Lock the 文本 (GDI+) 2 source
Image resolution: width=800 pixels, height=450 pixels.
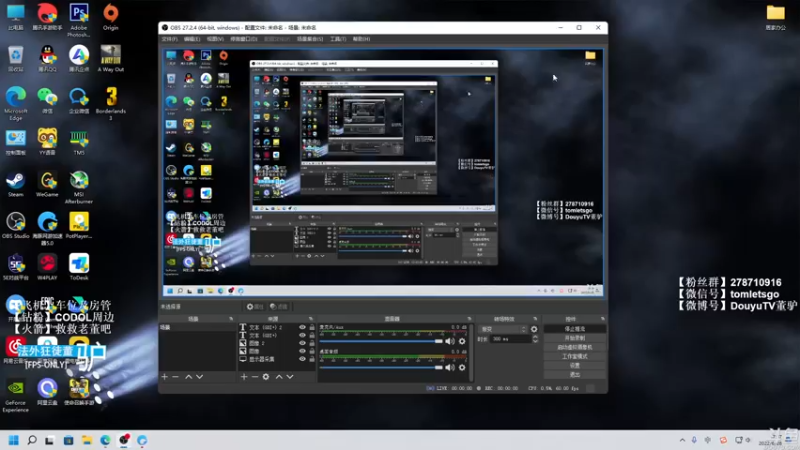click(x=312, y=328)
